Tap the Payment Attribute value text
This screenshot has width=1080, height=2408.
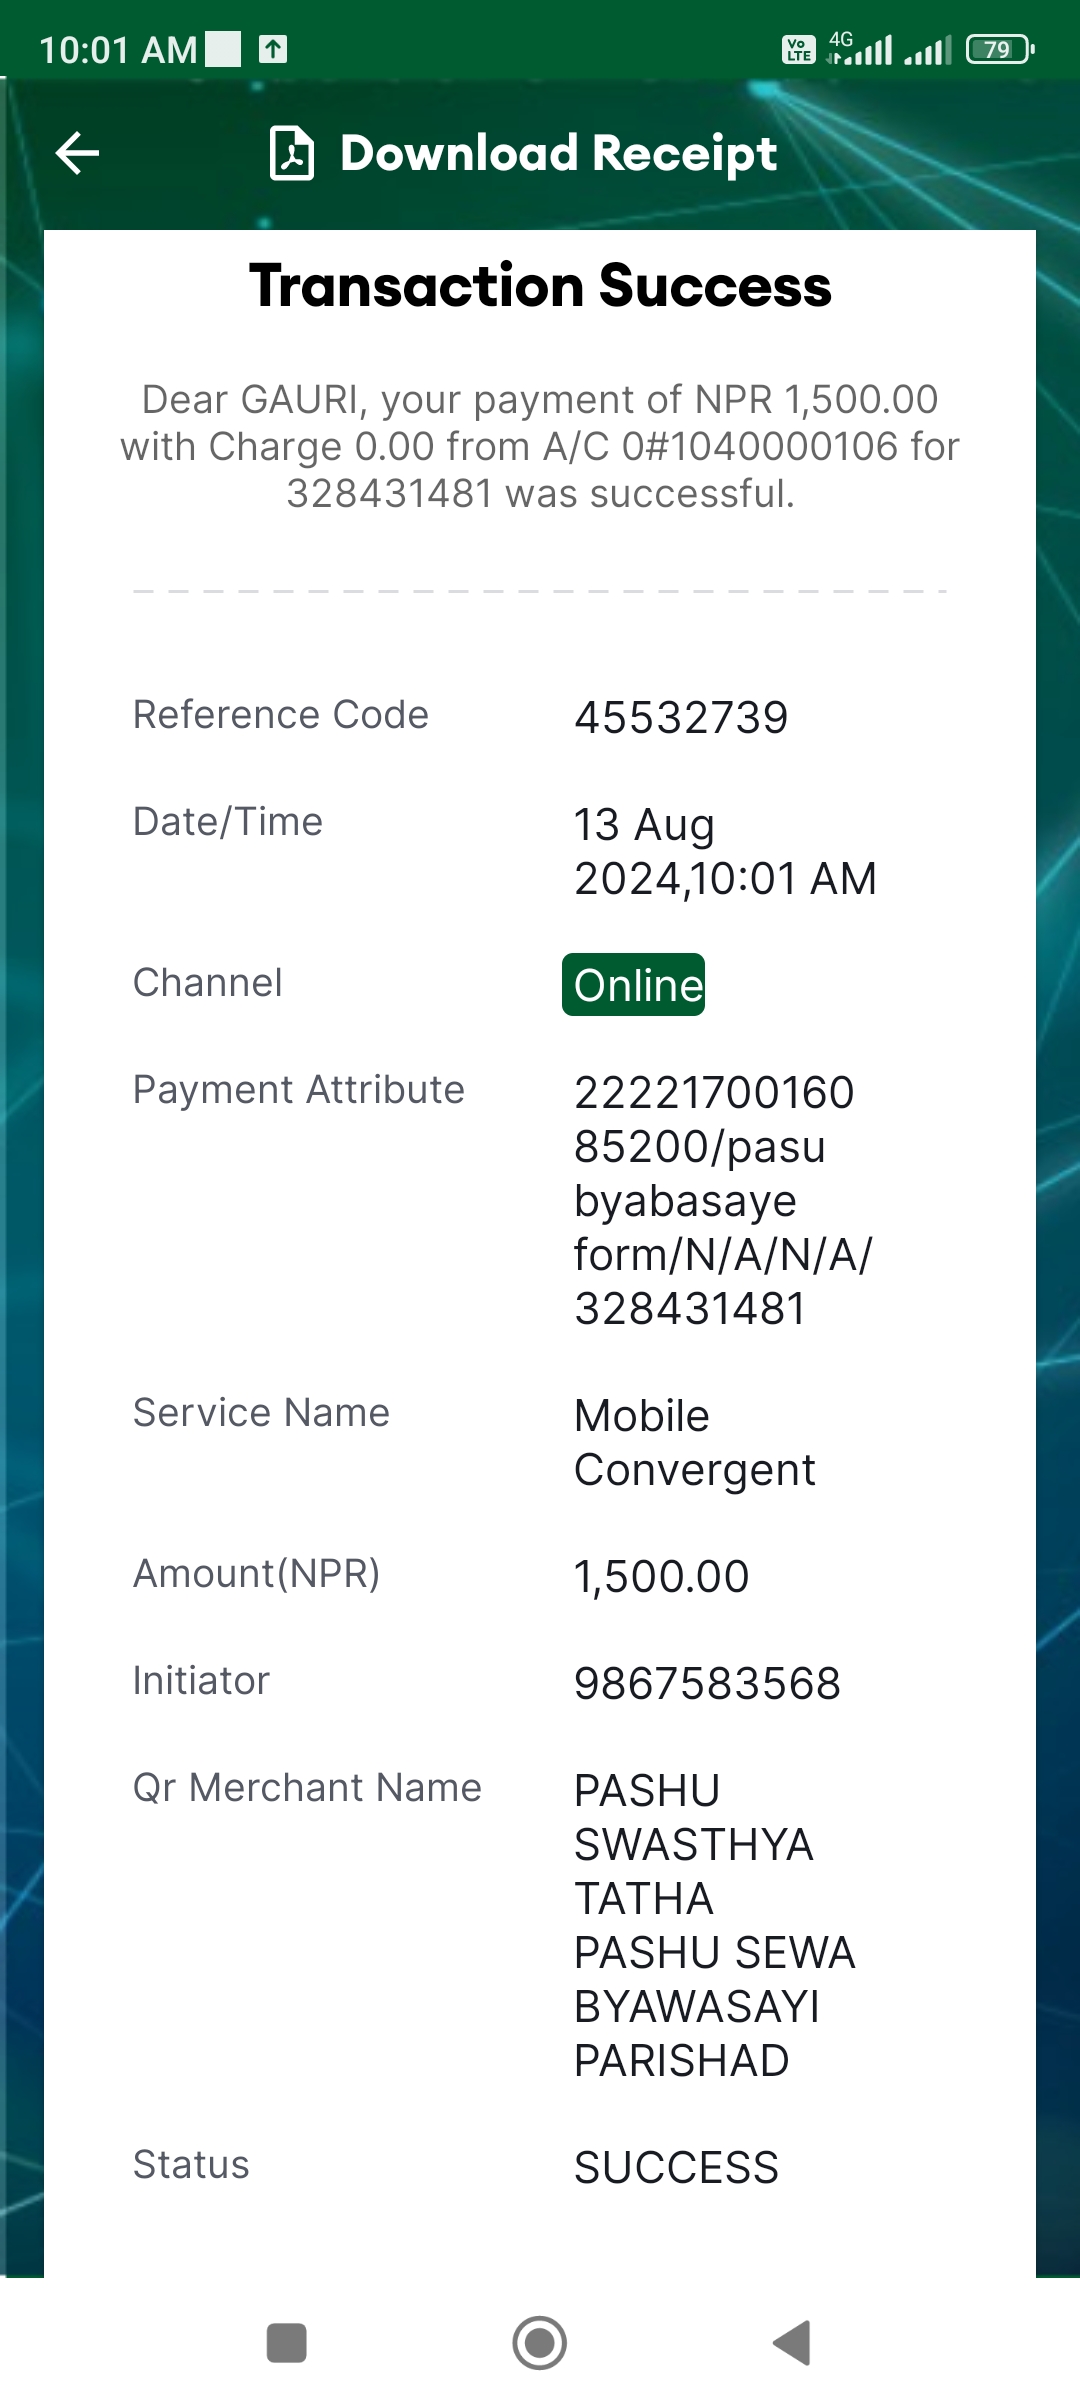723,1200
